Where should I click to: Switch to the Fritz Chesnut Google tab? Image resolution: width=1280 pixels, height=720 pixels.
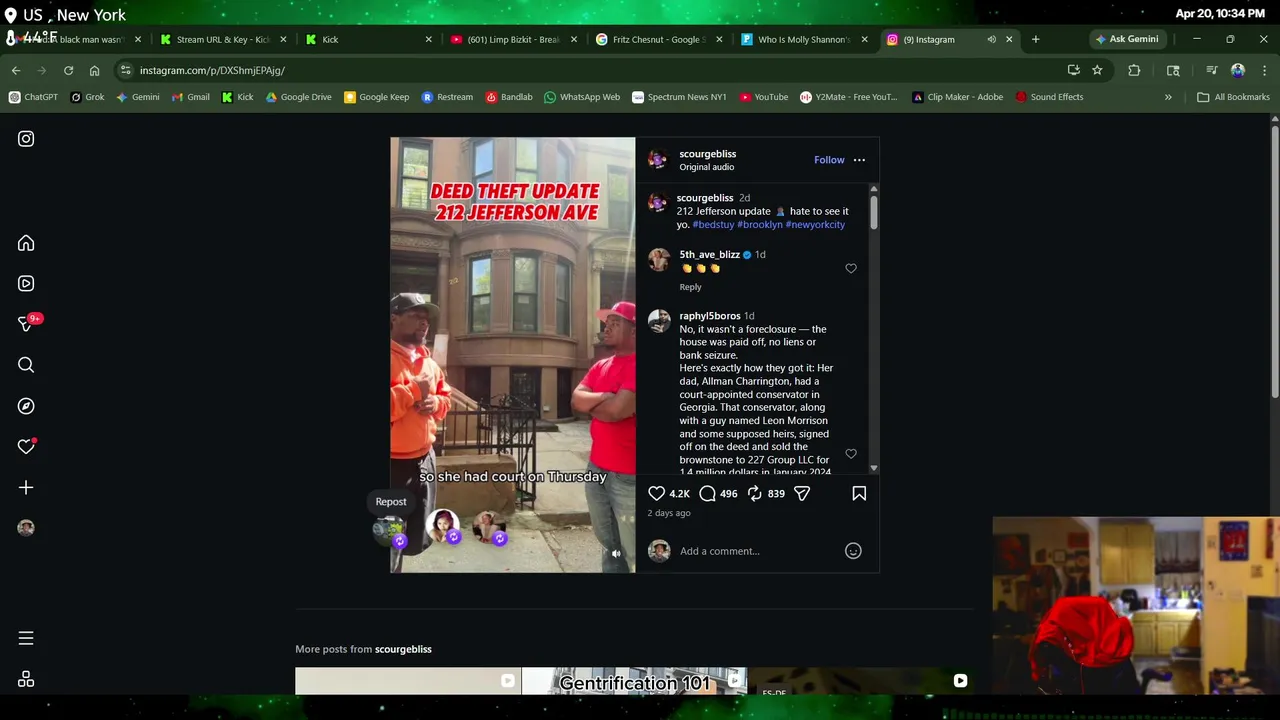(x=658, y=39)
